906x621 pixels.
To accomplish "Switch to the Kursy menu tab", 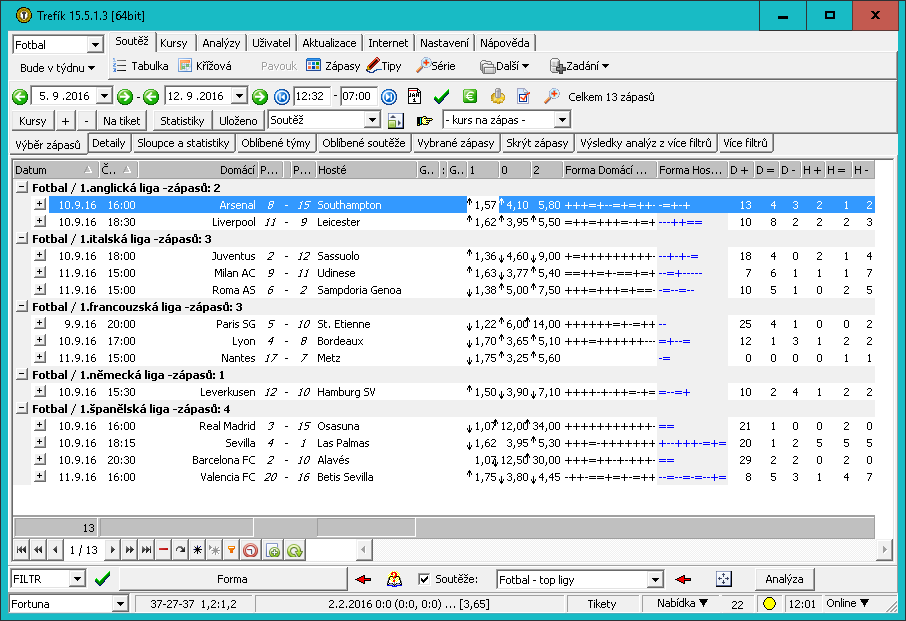I will 174,43.
